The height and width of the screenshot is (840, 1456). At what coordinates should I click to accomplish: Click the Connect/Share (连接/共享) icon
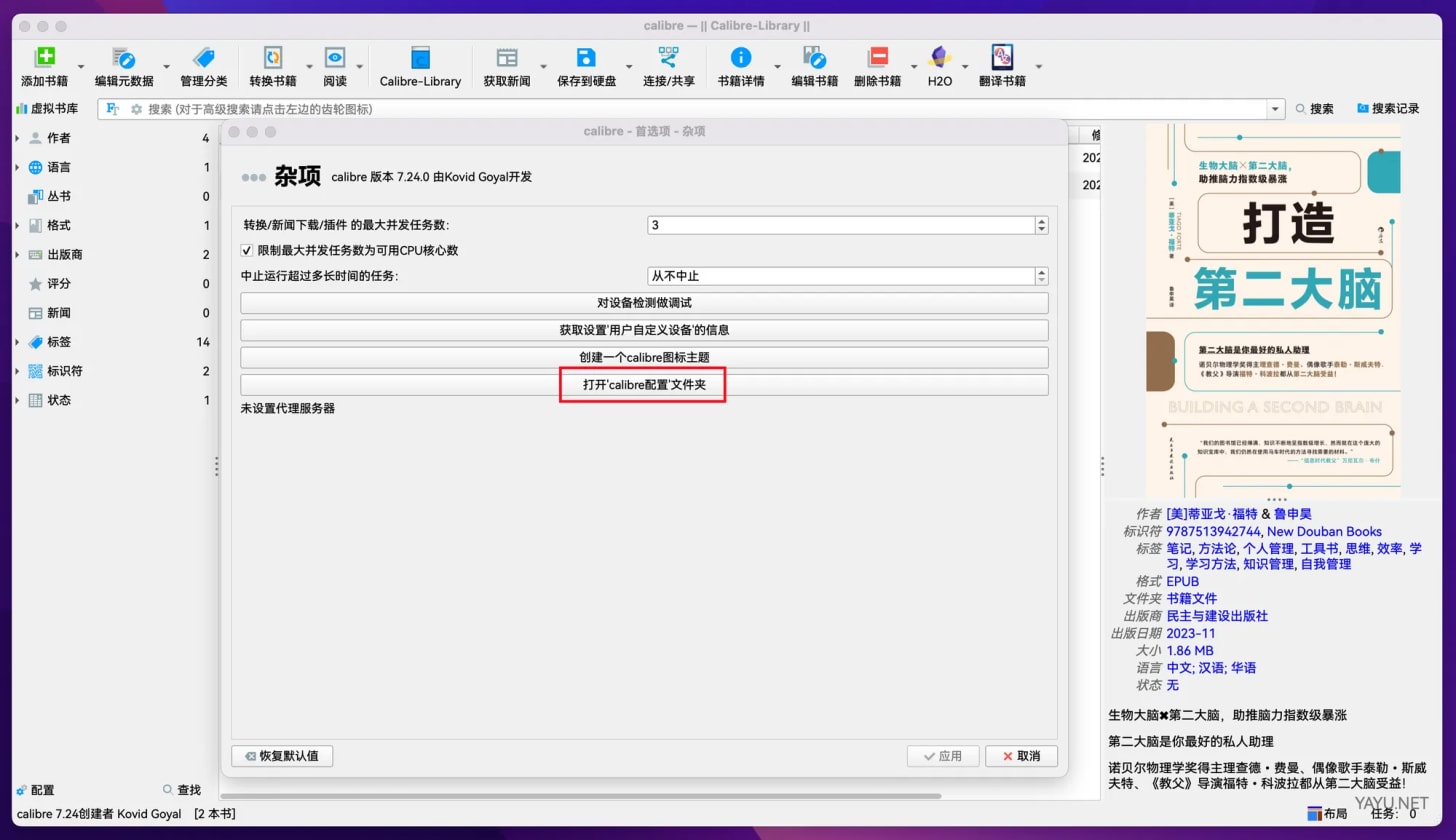coord(668,58)
